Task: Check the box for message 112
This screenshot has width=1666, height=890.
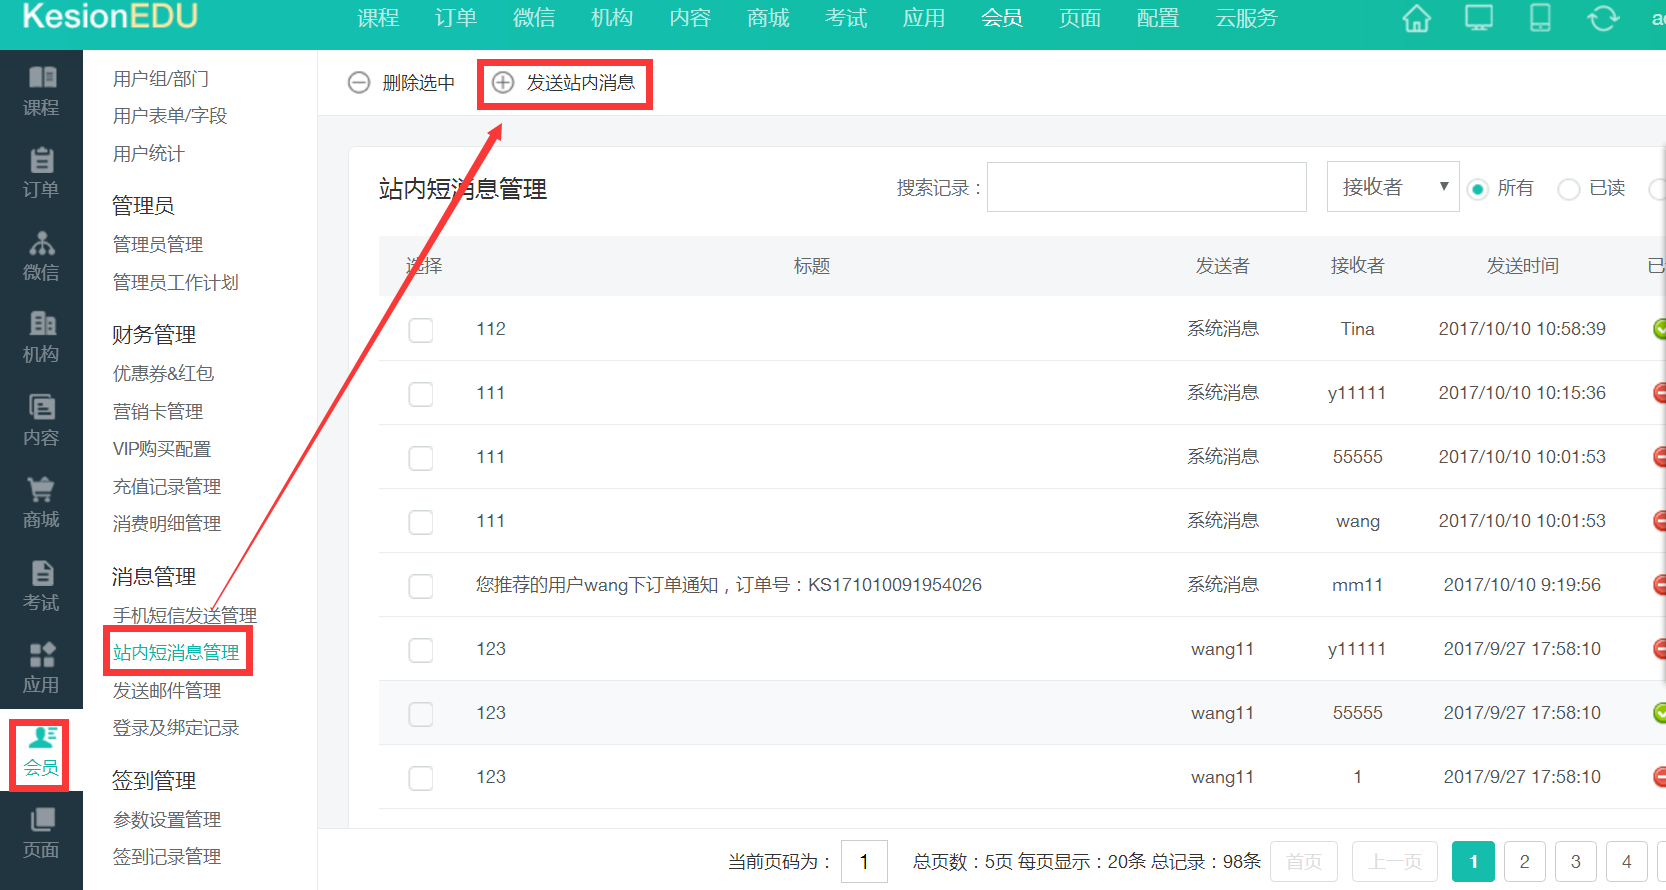Action: click(421, 330)
